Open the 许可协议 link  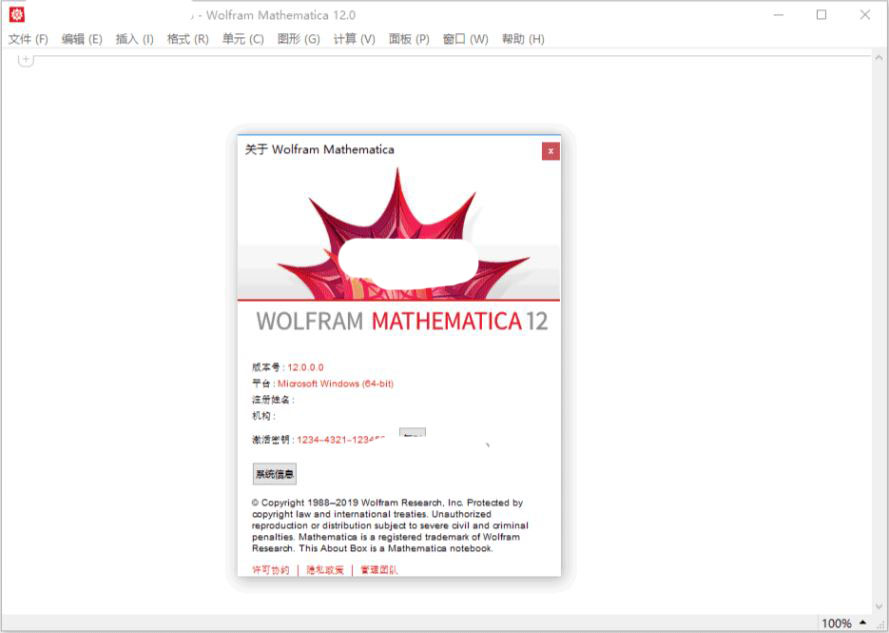270,570
